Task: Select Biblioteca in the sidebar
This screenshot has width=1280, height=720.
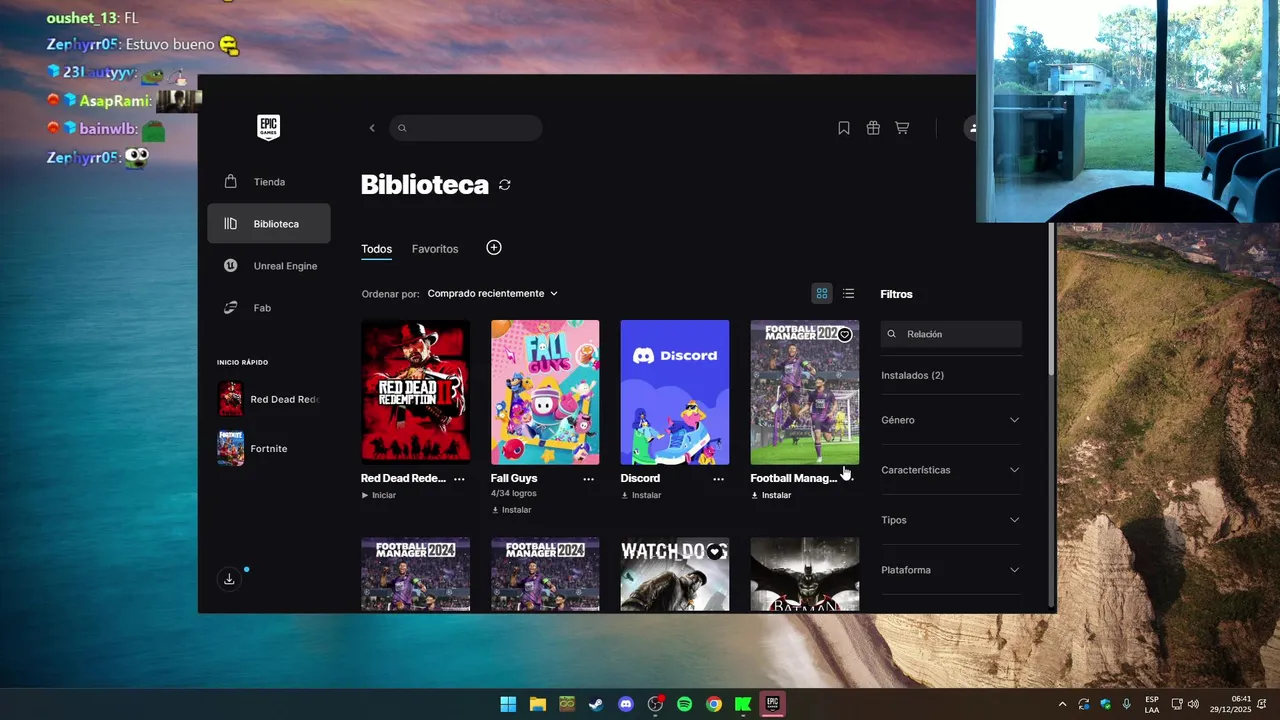Action: [268, 224]
